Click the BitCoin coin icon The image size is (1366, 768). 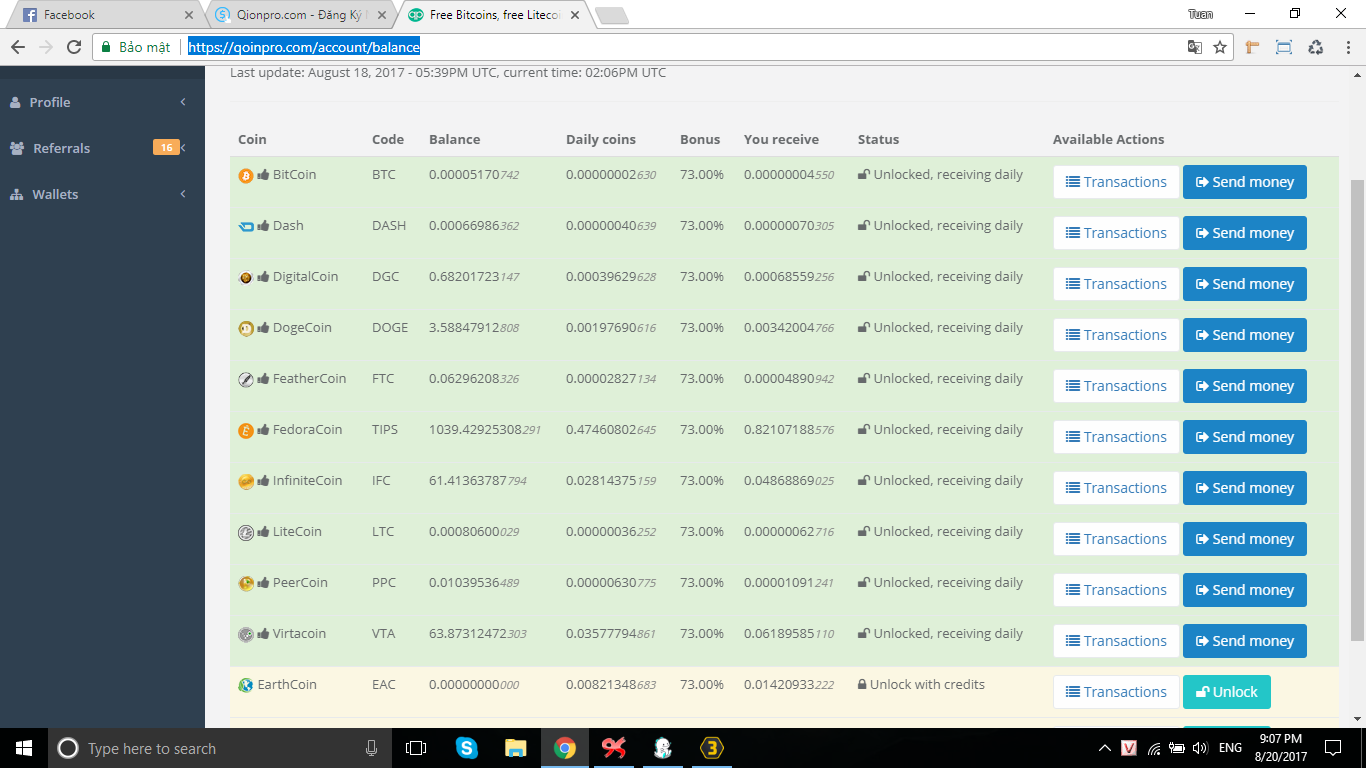pos(245,176)
